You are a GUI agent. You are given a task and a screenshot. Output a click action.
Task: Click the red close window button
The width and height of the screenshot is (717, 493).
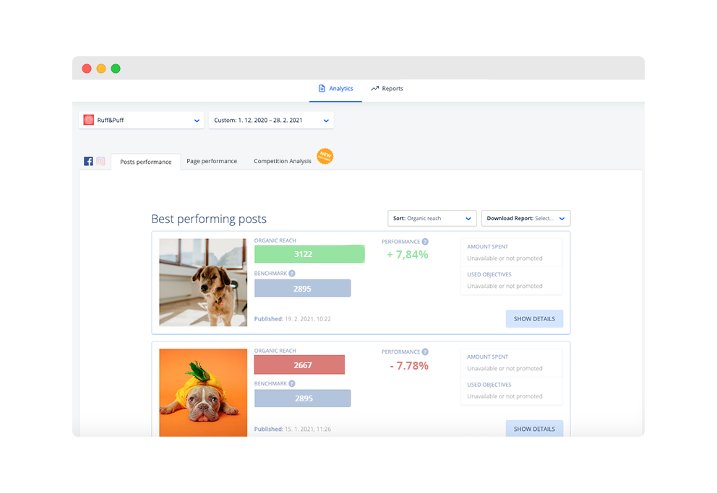coord(86,69)
